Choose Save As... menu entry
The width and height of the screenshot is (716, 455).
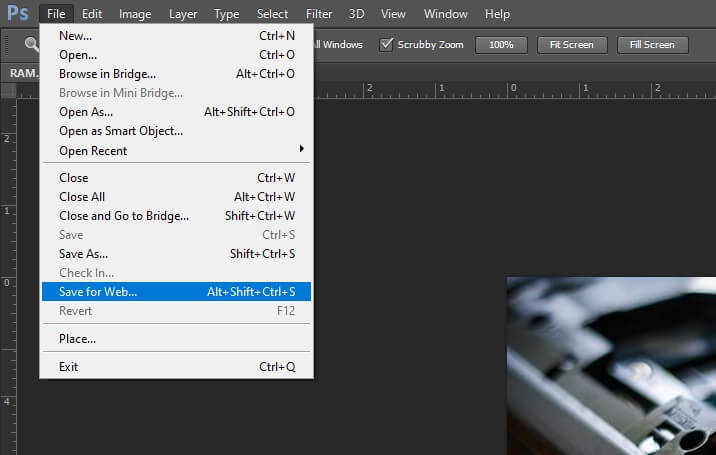click(177, 254)
